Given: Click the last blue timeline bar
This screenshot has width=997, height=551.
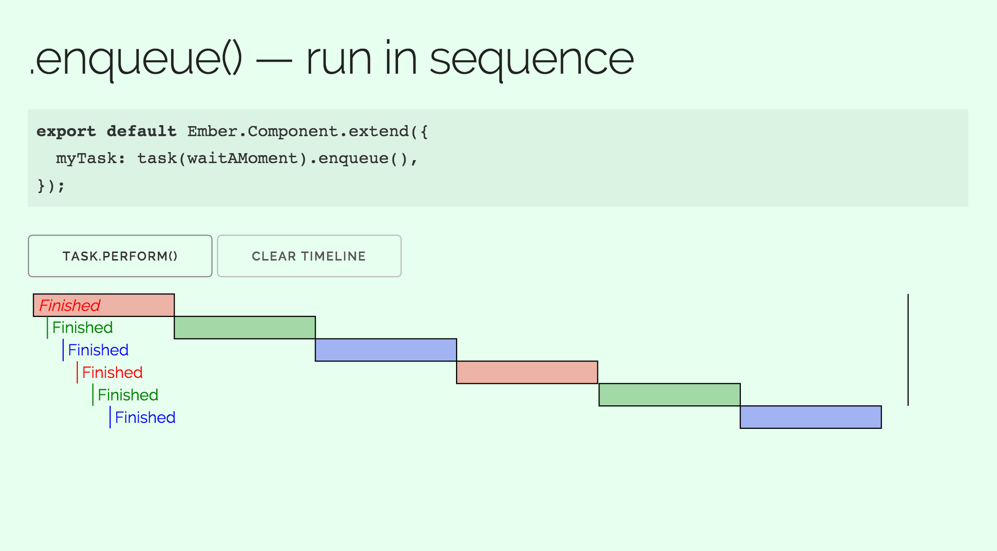Looking at the screenshot, I should (811, 417).
